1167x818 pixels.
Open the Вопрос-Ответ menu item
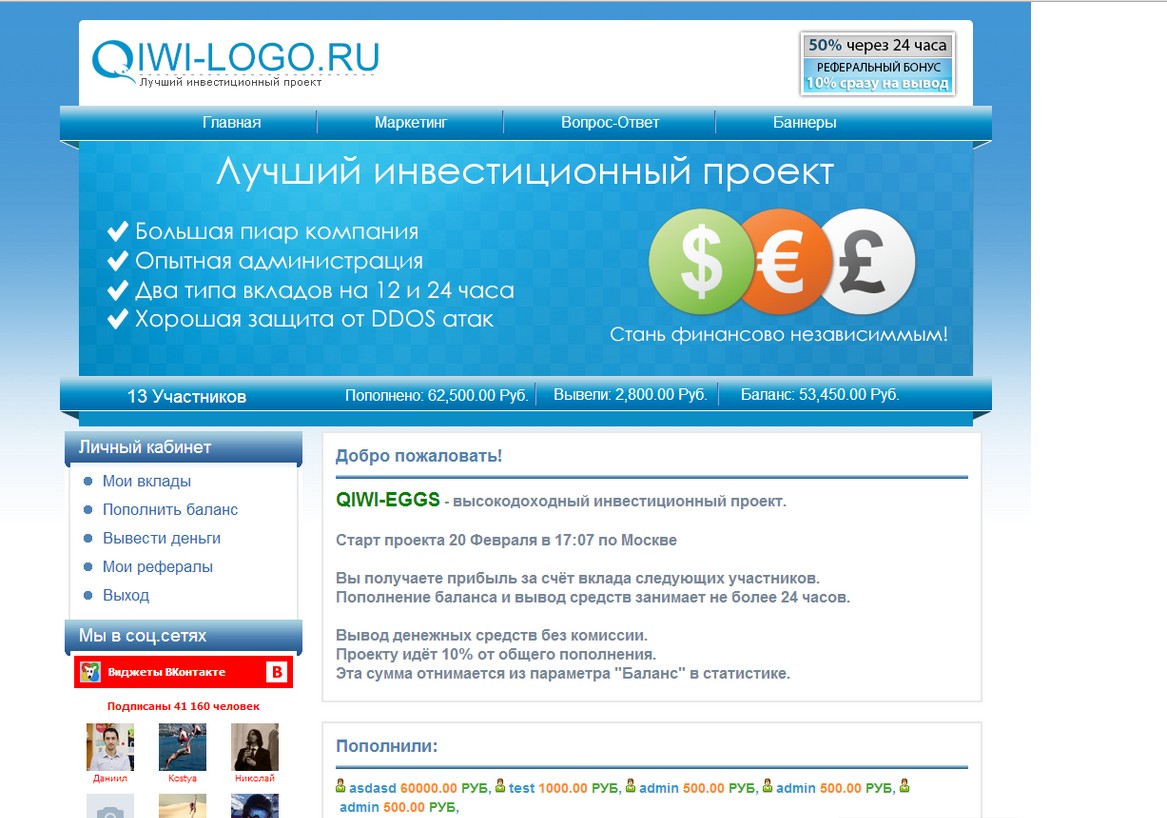pyautogui.click(x=610, y=123)
